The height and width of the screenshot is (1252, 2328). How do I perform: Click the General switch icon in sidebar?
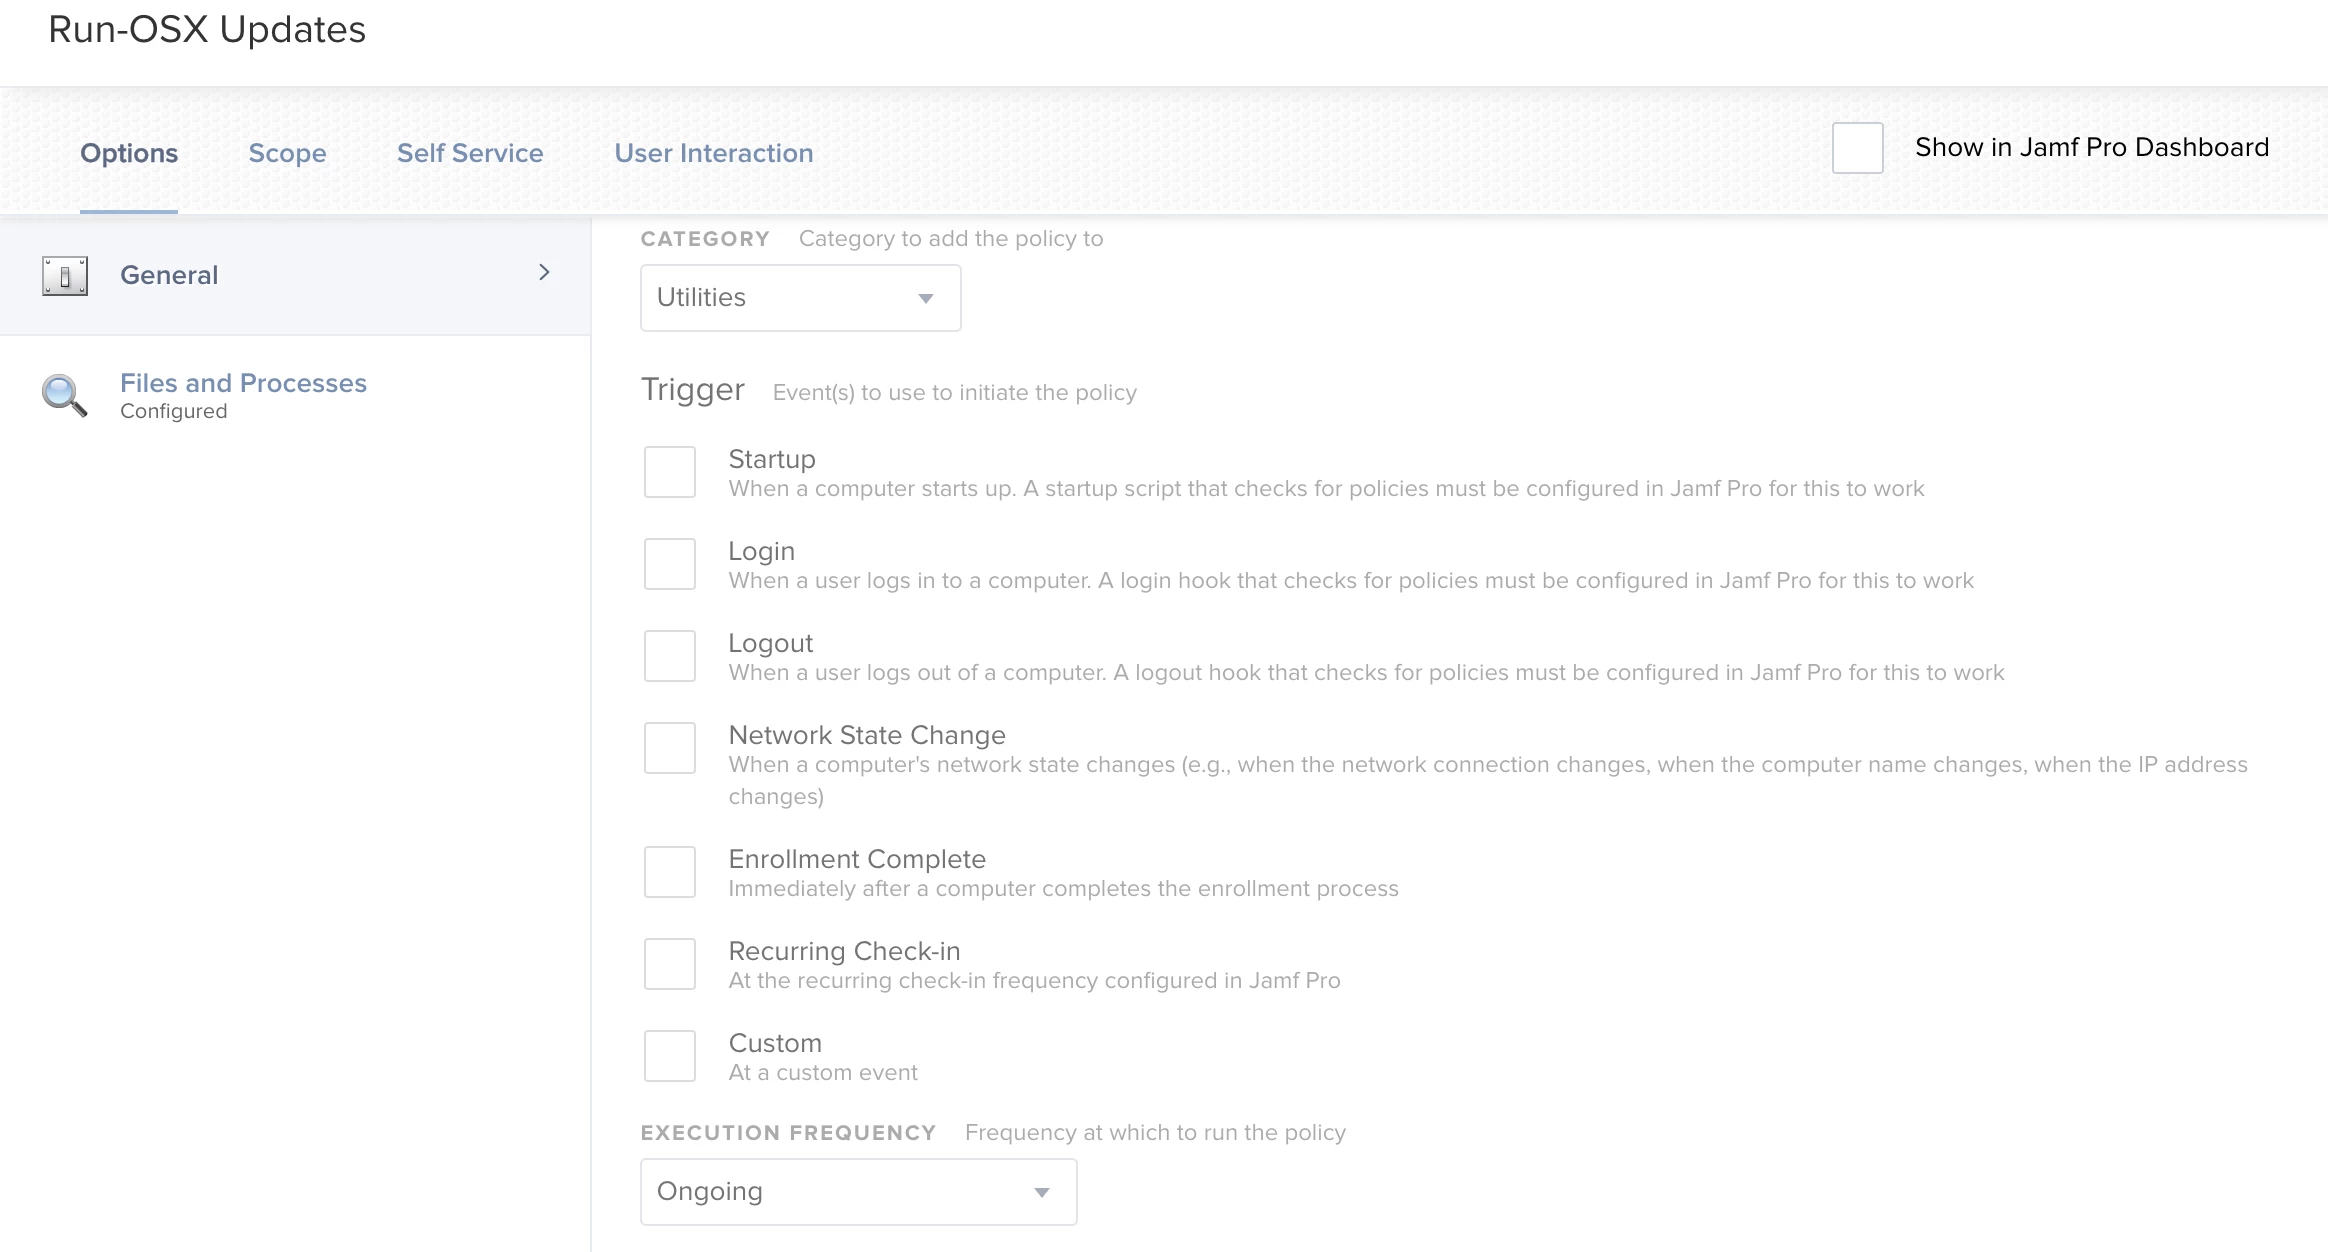[65, 275]
